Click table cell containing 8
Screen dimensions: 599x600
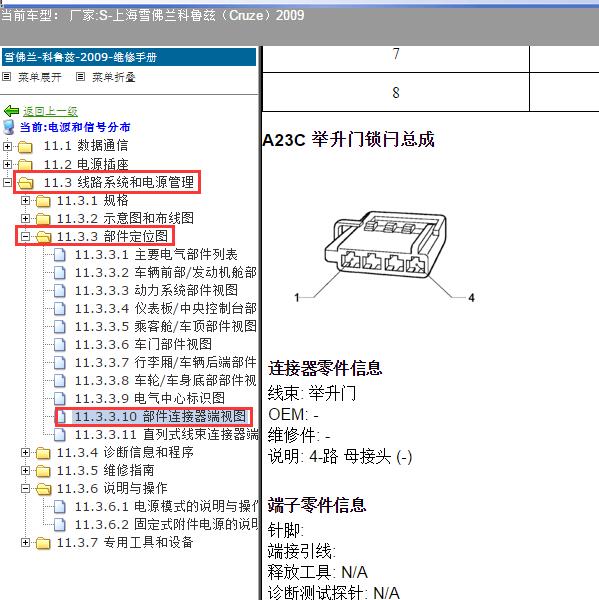pos(396,92)
